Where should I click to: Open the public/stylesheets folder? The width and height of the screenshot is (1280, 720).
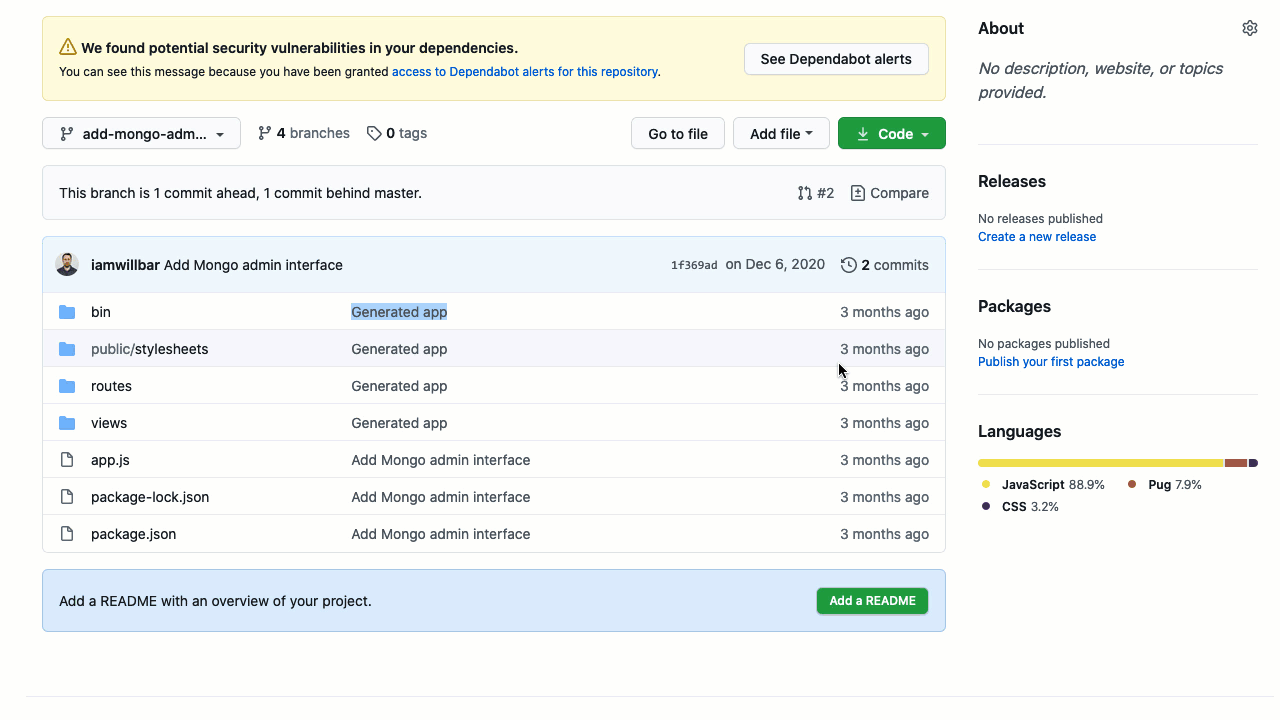point(150,349)
